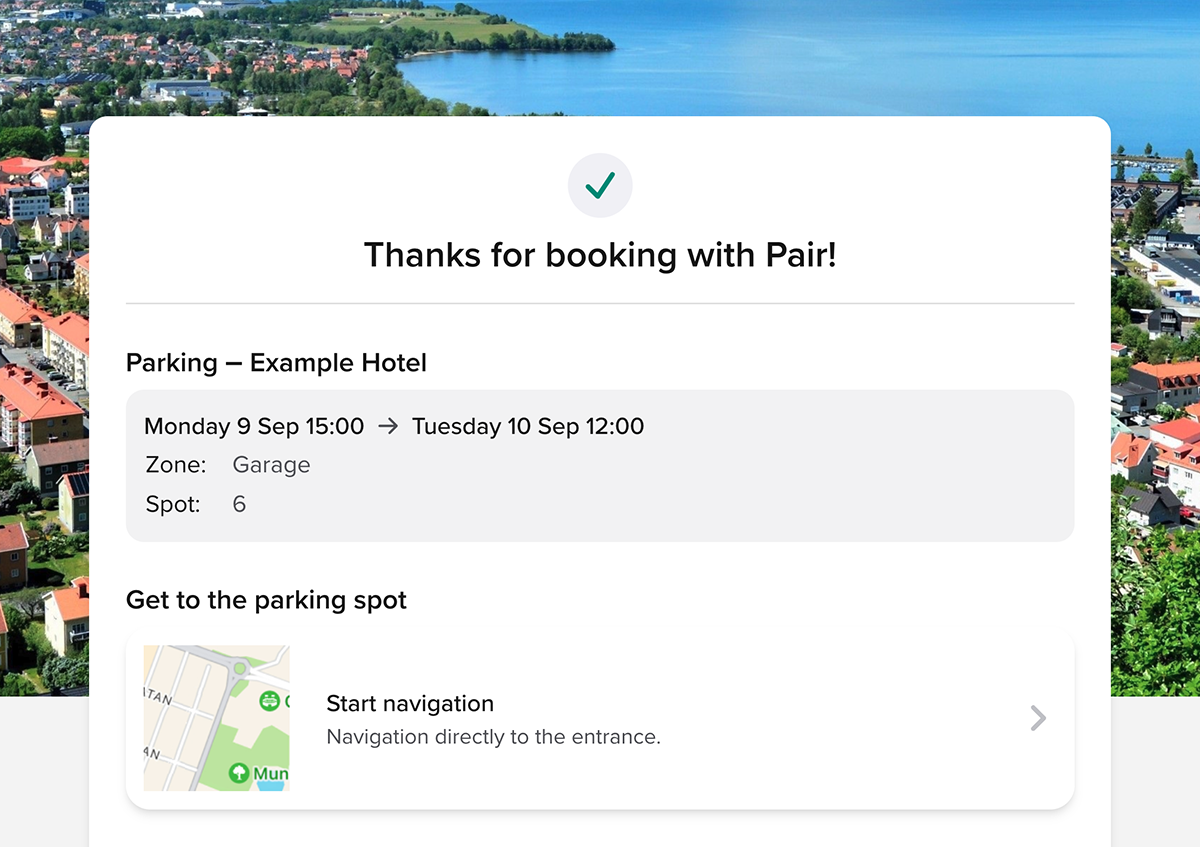Image resolution: width=1200 pixels, height=847 pixels.
Task: Click the green park tree map icon
Action: [239, 773]
